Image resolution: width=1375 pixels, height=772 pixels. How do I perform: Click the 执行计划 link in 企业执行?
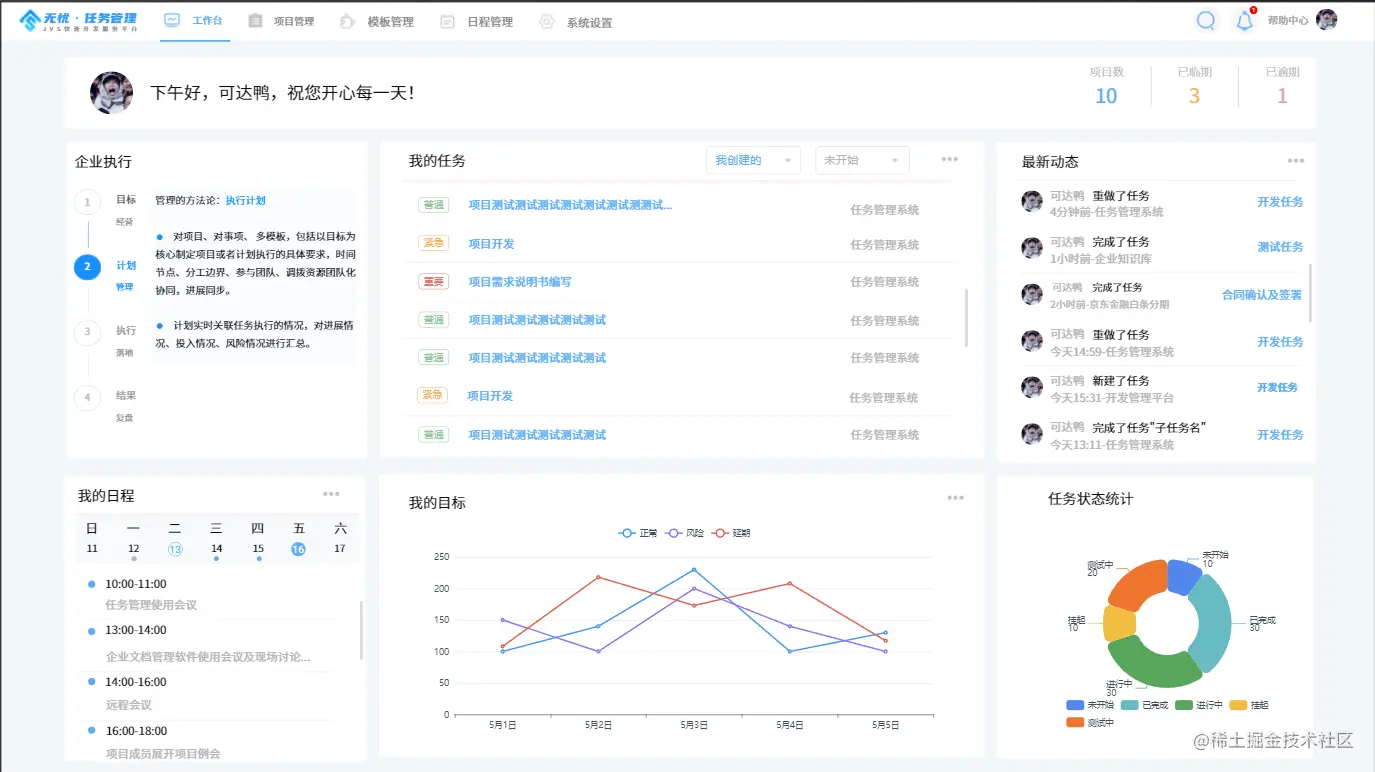tap(245, 201)
